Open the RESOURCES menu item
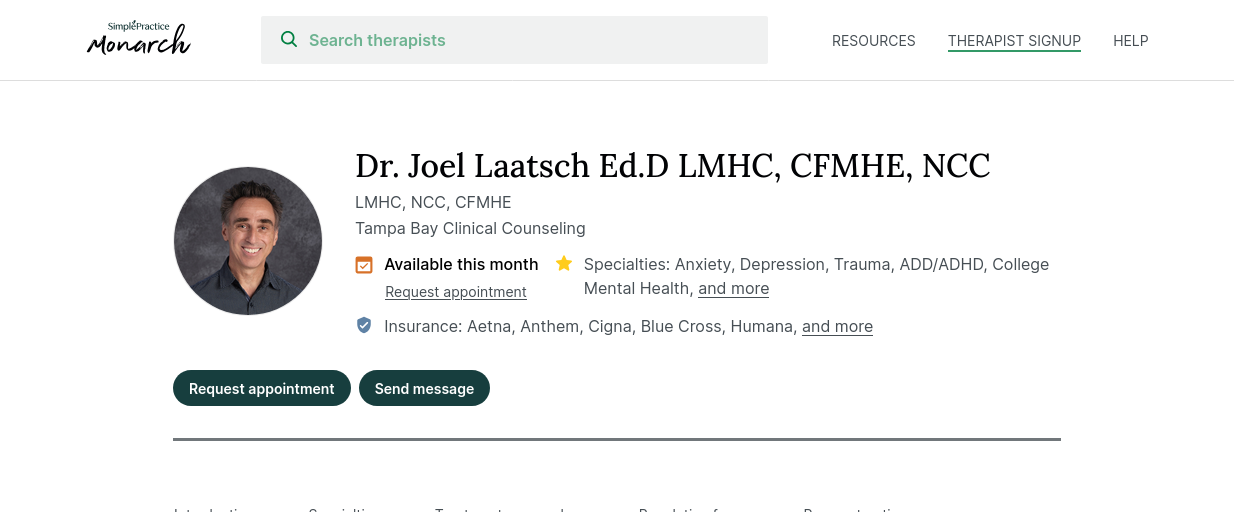This screenshot has width=1234, height=512. (873, 41)
